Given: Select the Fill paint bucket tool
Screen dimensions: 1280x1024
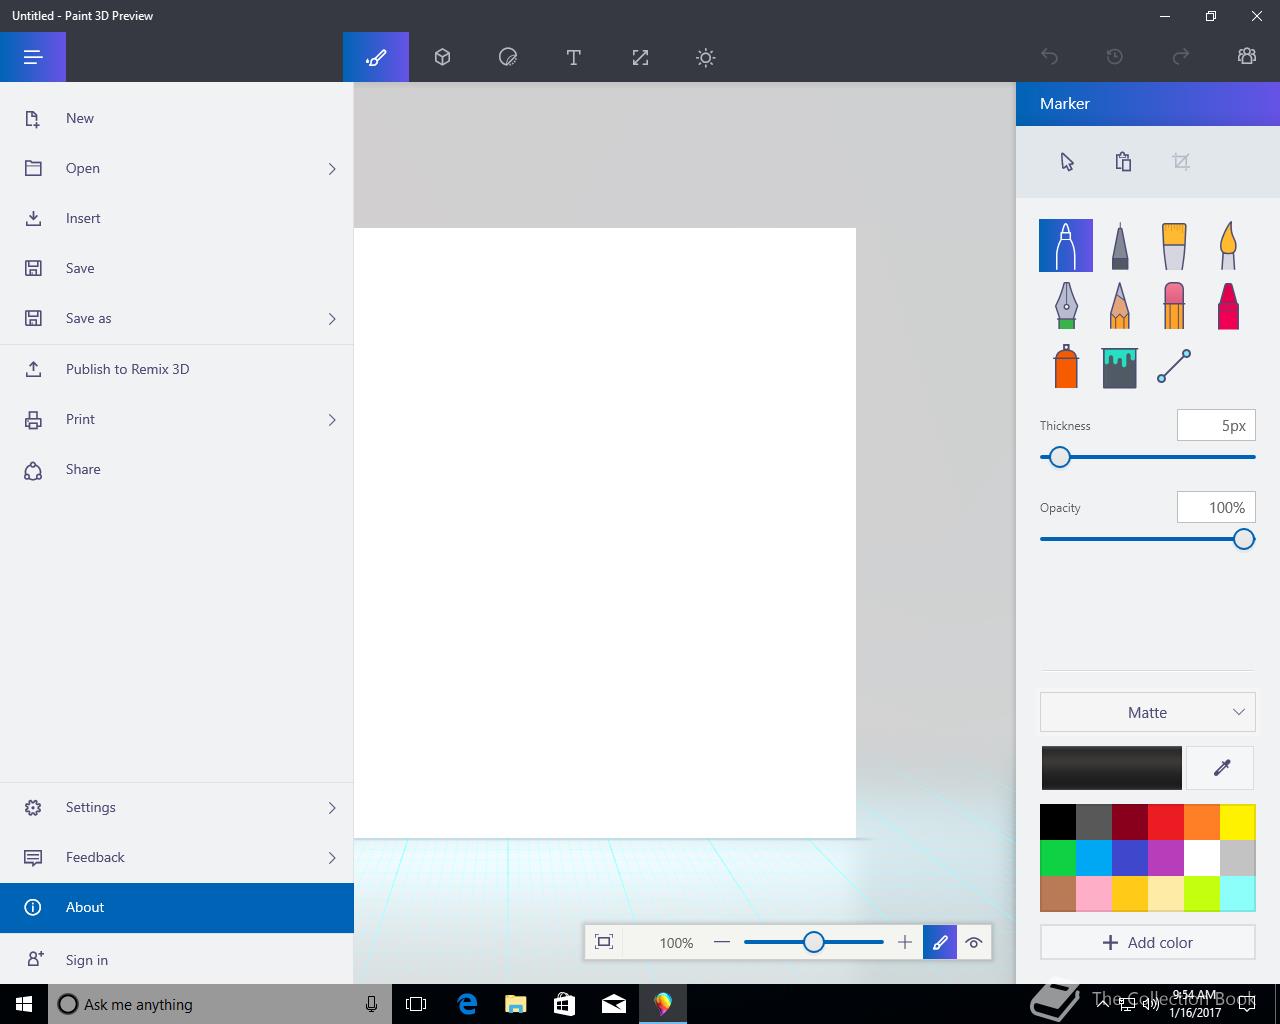Looking at the screenshot, I should coord(1120,366).
